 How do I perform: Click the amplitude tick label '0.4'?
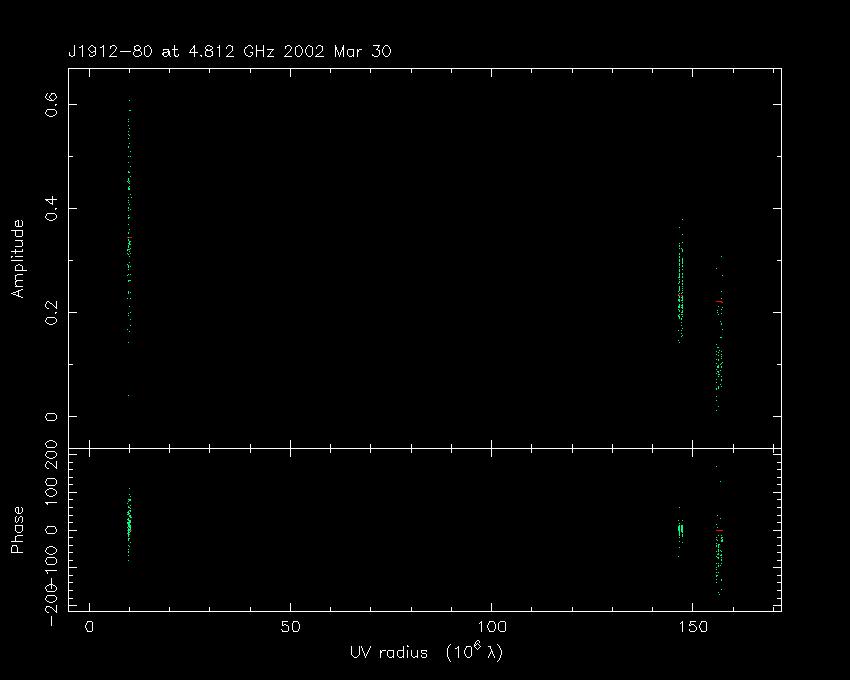point(51,208)
